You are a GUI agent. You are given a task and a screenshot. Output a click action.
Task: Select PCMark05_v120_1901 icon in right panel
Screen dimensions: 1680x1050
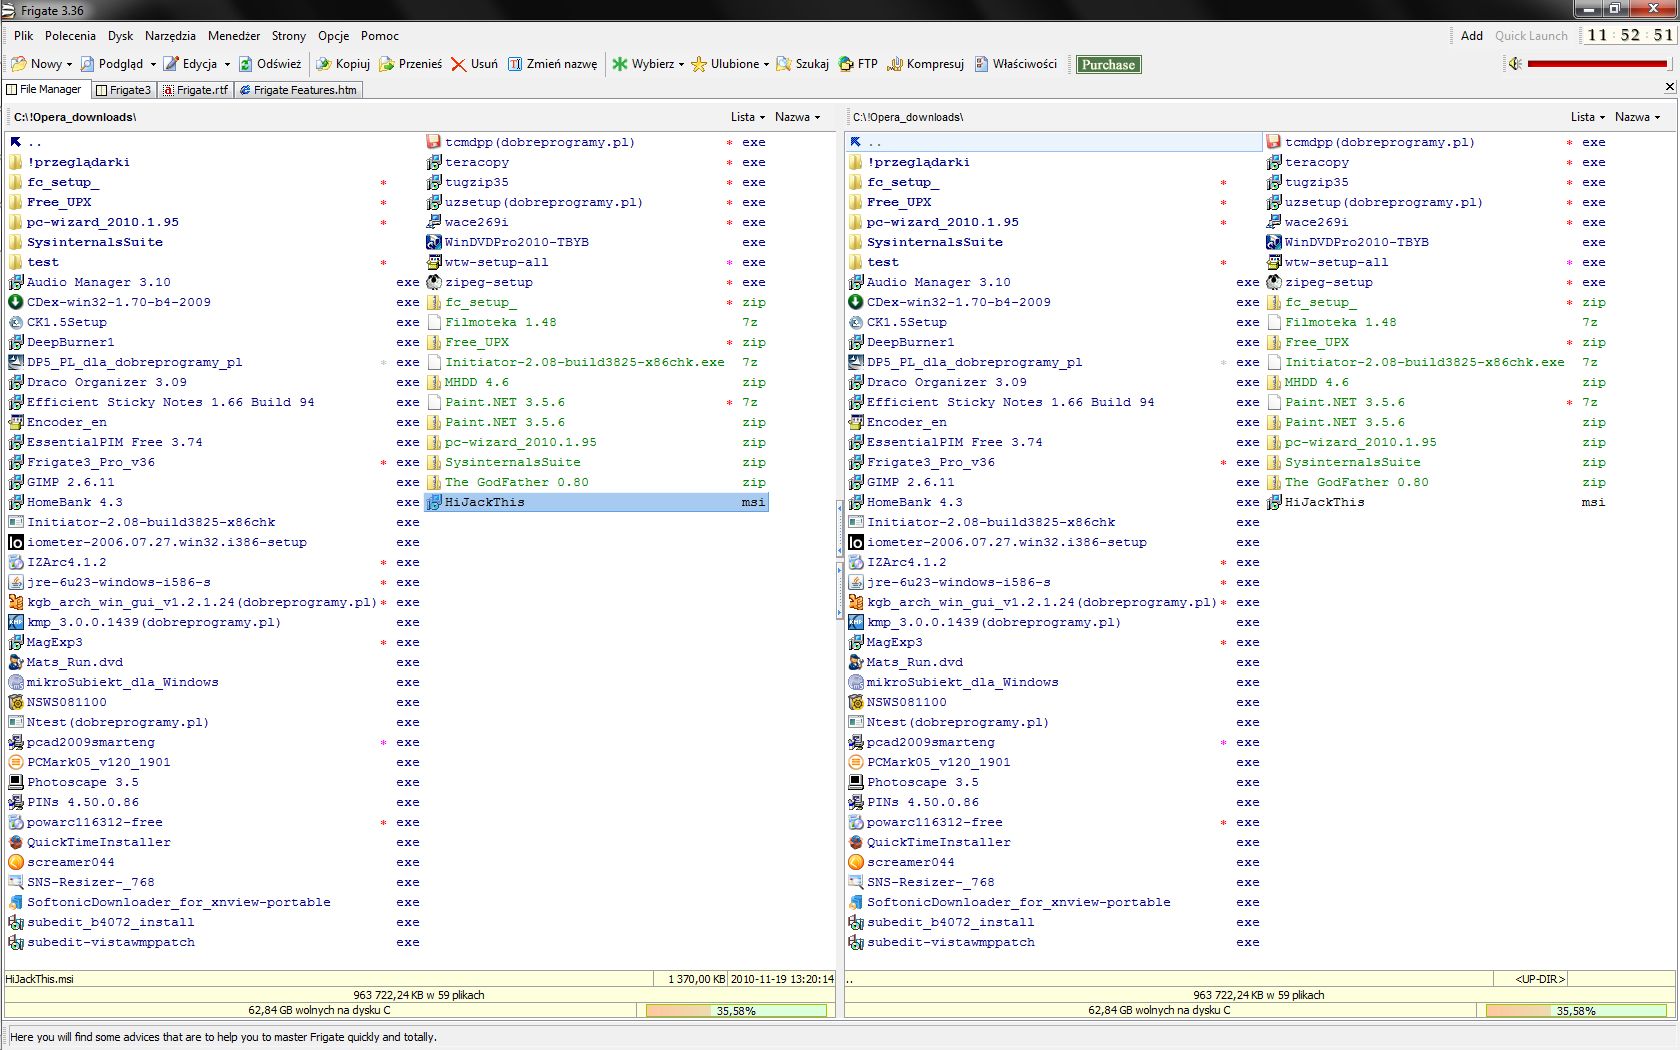tap(855, 762)
